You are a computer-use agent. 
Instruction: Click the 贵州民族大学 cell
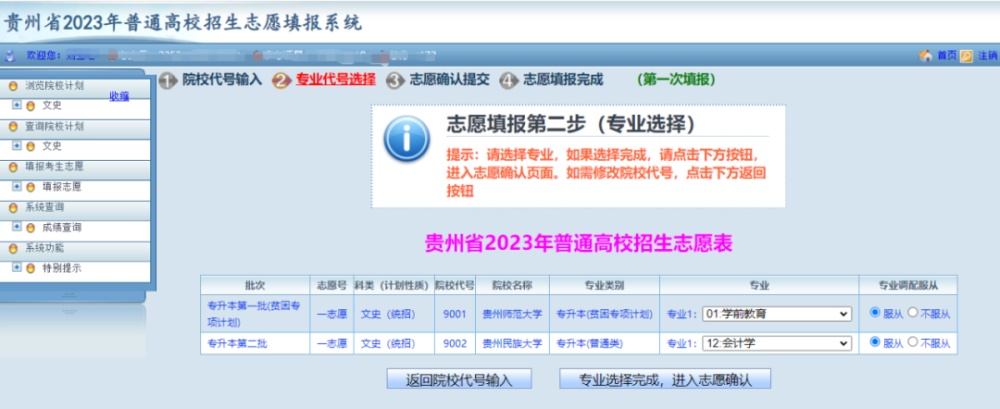(512, 344)
